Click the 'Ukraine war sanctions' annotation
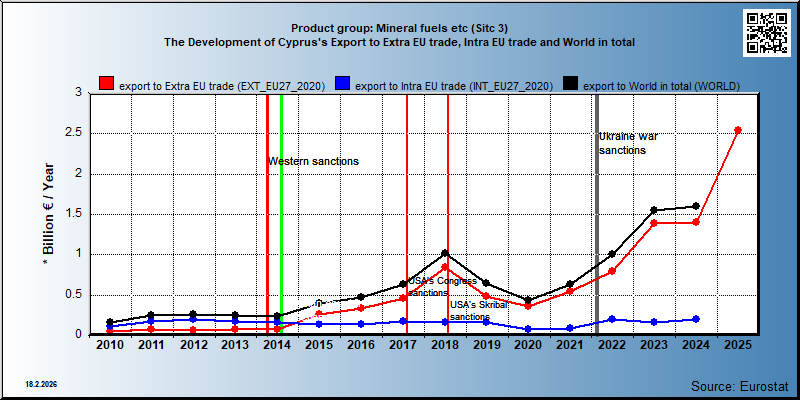This screenshot has width=800, height=400. point(628,143)
